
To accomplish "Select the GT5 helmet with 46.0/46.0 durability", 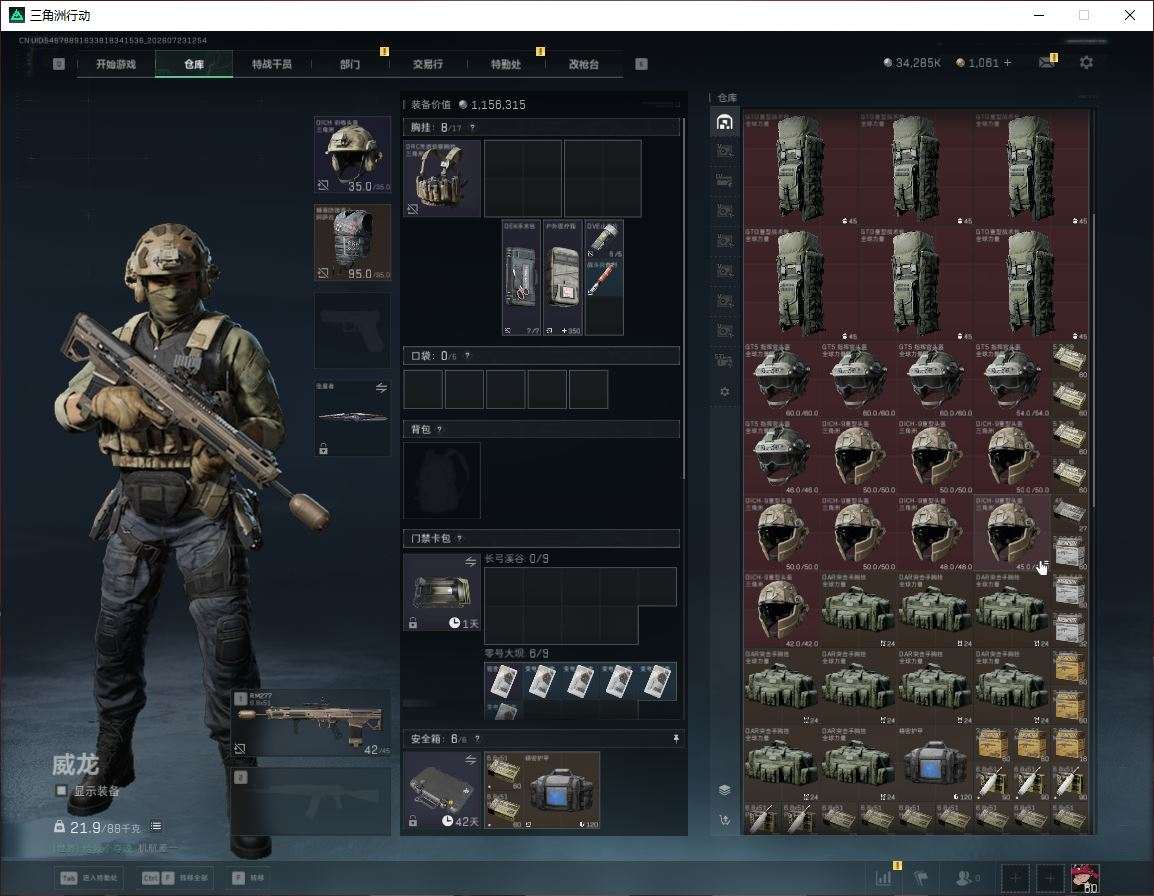I will [782, 456].
